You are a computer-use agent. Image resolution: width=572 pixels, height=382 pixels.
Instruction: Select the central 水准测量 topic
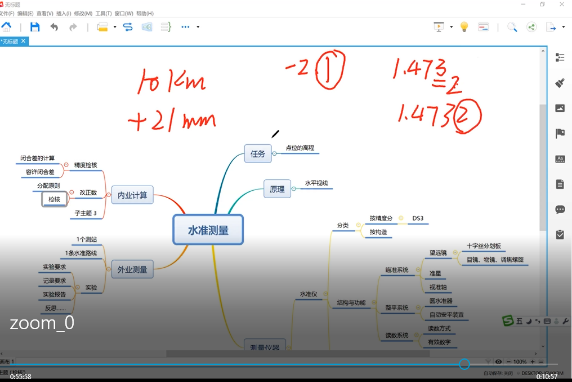[208, 230]
